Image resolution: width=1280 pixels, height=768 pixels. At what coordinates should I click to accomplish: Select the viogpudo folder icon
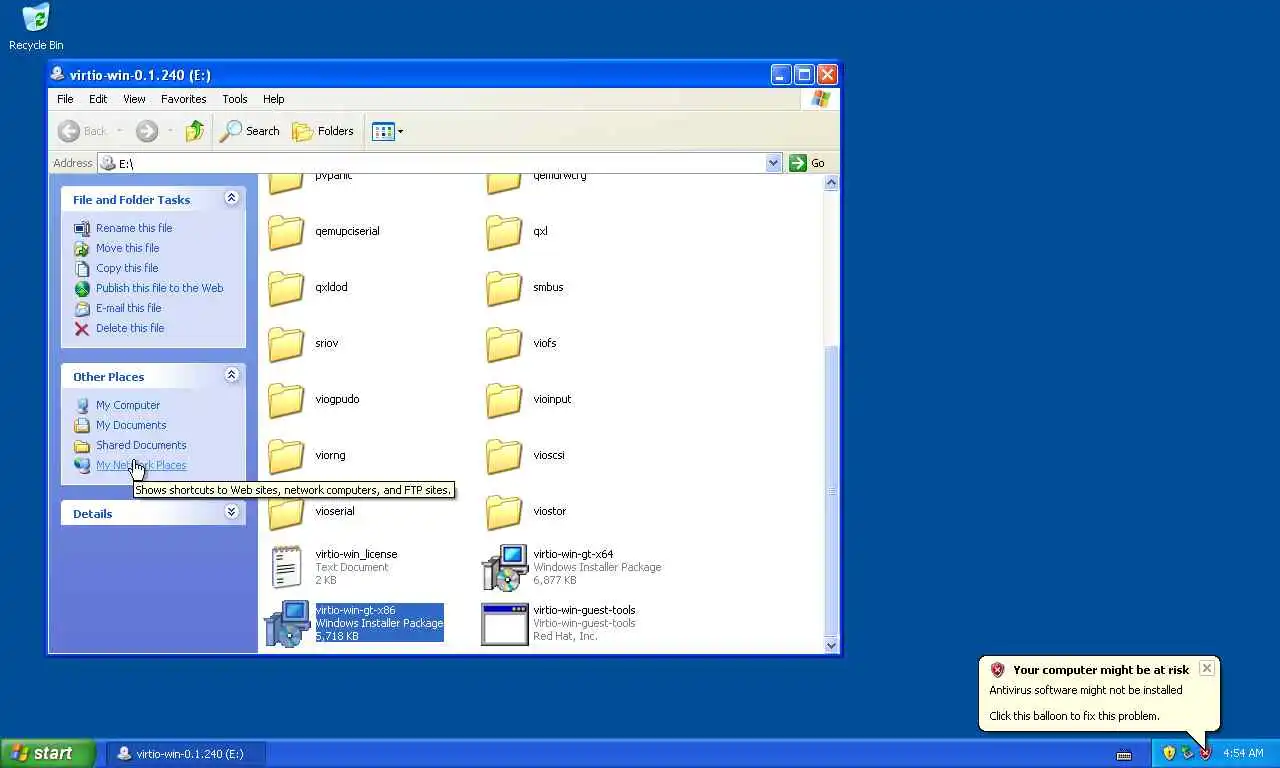[286, 399]
